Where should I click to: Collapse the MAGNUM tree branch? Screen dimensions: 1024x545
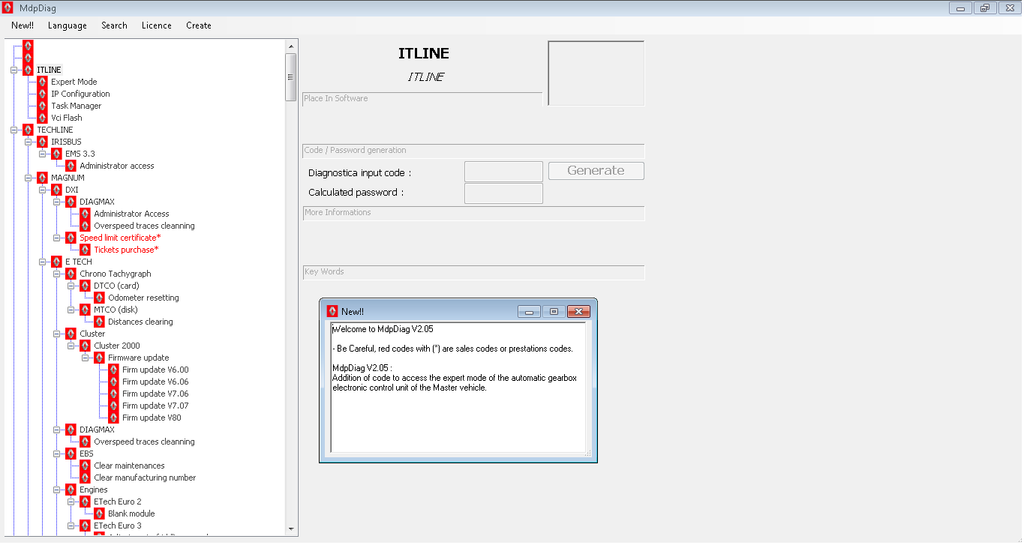(x=28, y=178)
